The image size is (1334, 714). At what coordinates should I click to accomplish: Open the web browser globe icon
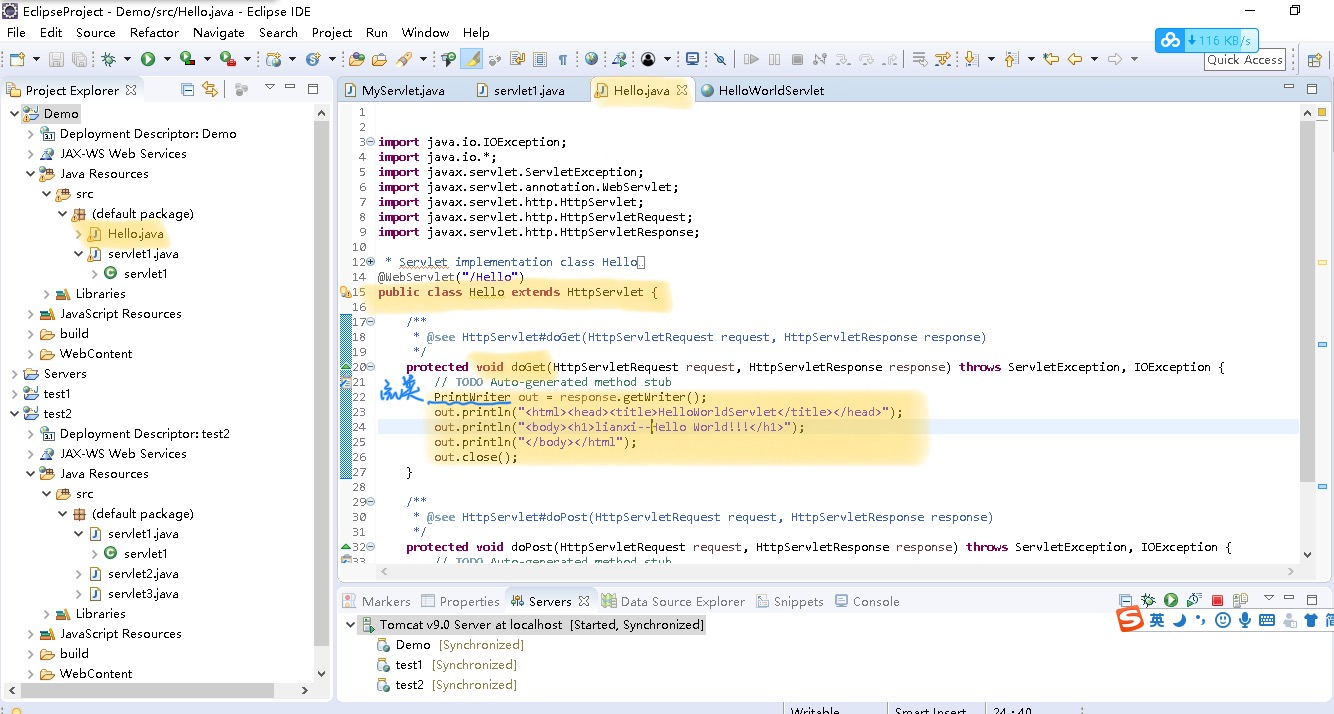[591, 58]
